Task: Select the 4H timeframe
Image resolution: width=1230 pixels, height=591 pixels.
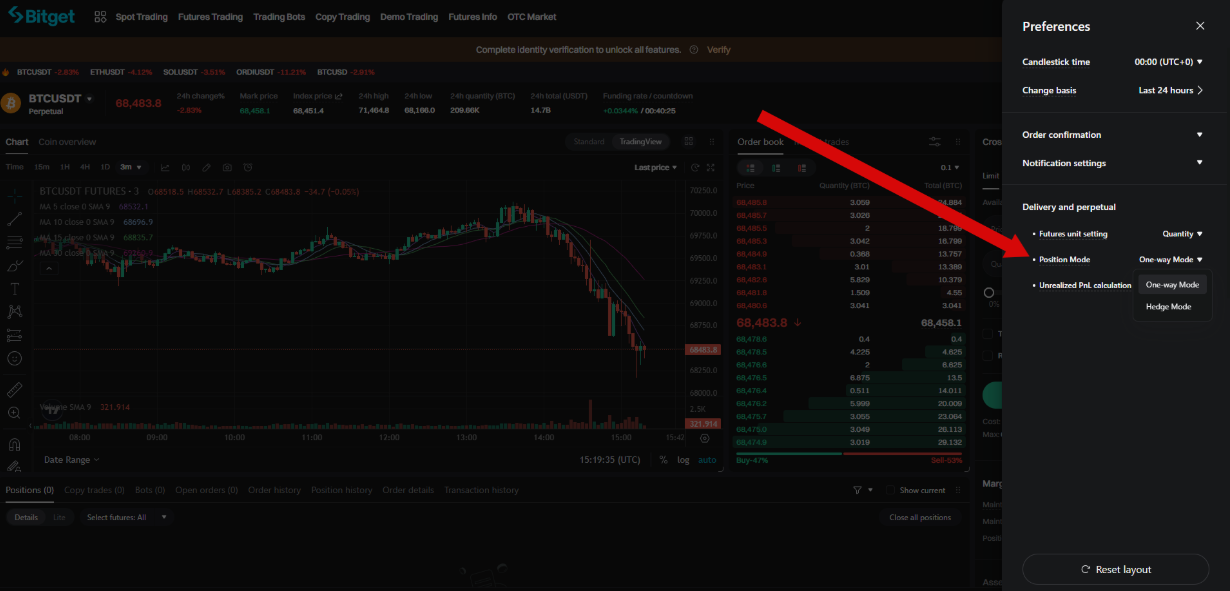Action: [x=85, y=167]
